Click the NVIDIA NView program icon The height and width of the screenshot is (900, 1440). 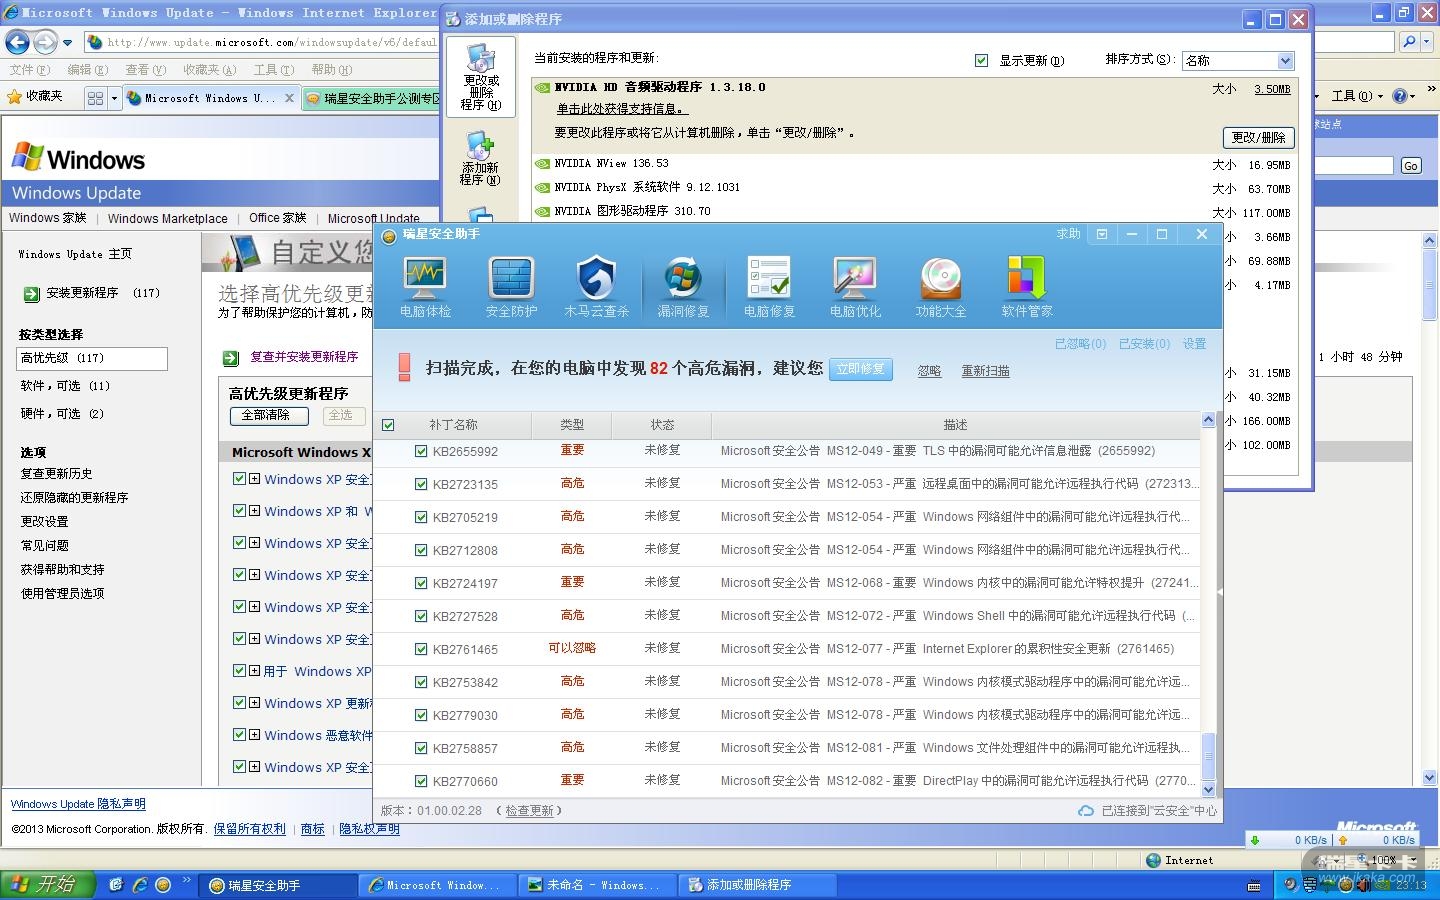pyautogui.click(x=543, y=164)
